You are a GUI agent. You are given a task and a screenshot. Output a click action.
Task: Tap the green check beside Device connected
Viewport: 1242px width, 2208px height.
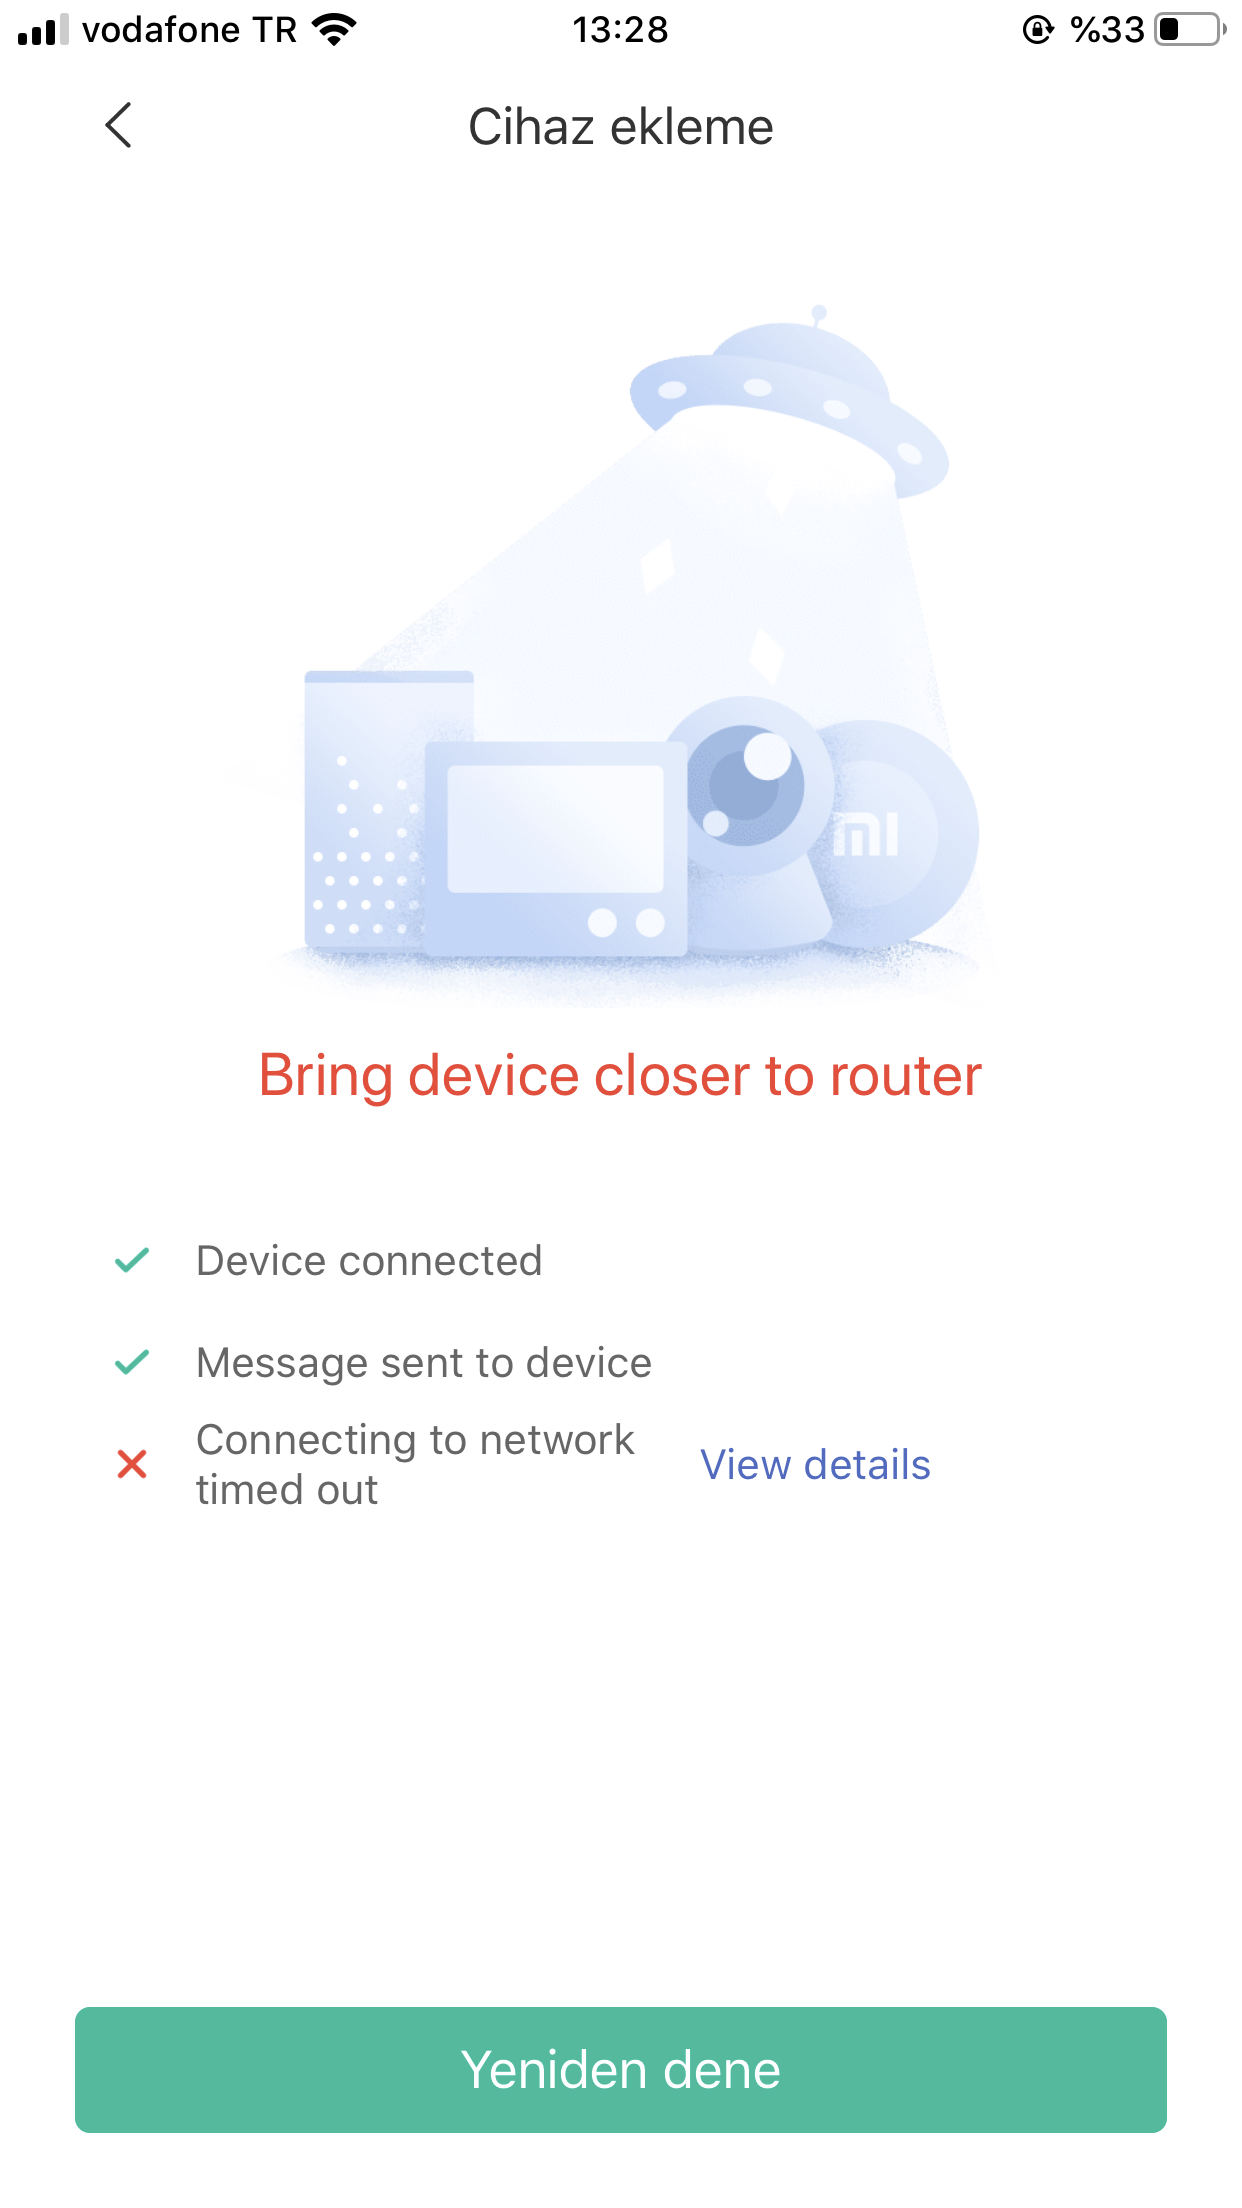pyautogui.click(x=132, y=1261)
